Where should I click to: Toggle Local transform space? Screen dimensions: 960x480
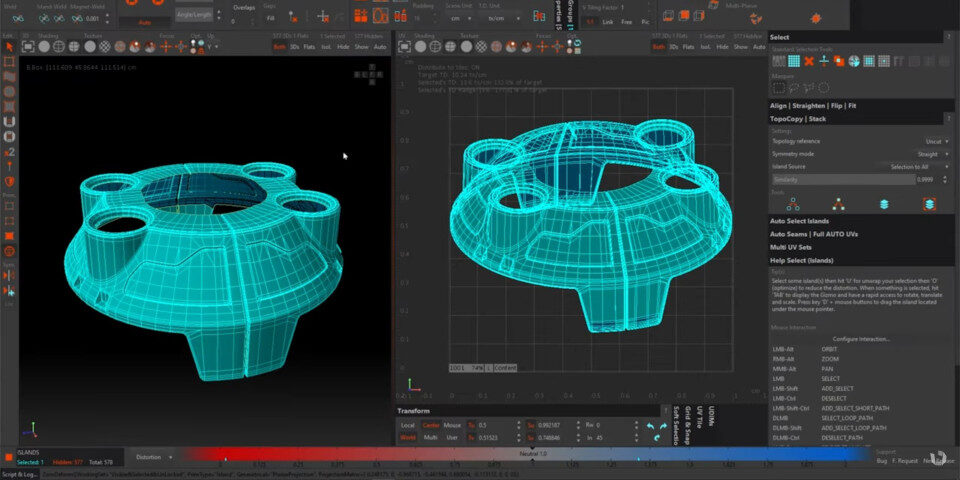pos(408,425)
